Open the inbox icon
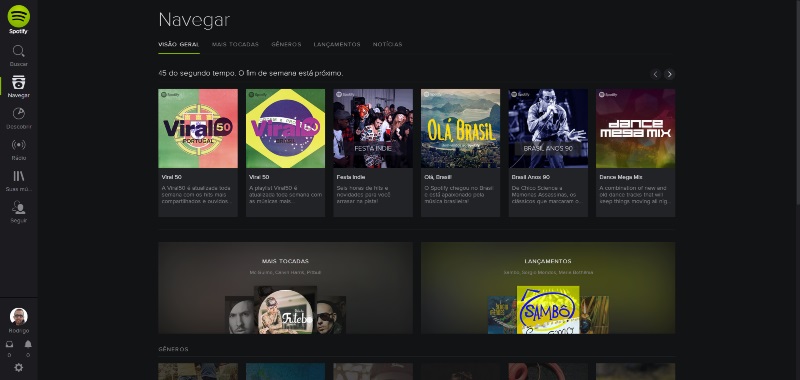The width and height of the screenshot is (800, 380). click(x=9, y=344)
